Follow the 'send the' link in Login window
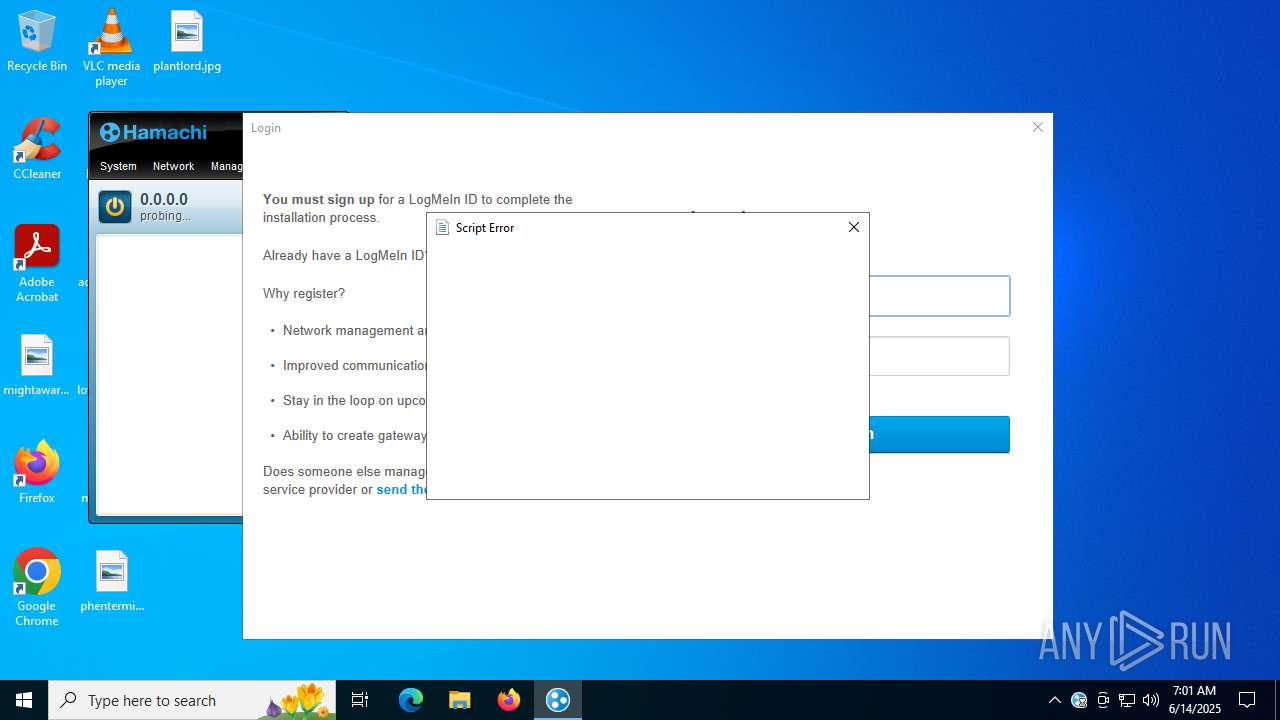This screenshot has height=720, width=1280. click(401, 489)
